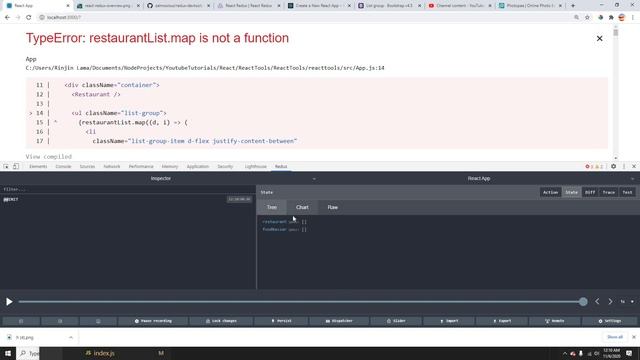Open the DevTools Performance panel
This screenshot has height=360, width=640.
pyautogui.click(x=141, y=167)
